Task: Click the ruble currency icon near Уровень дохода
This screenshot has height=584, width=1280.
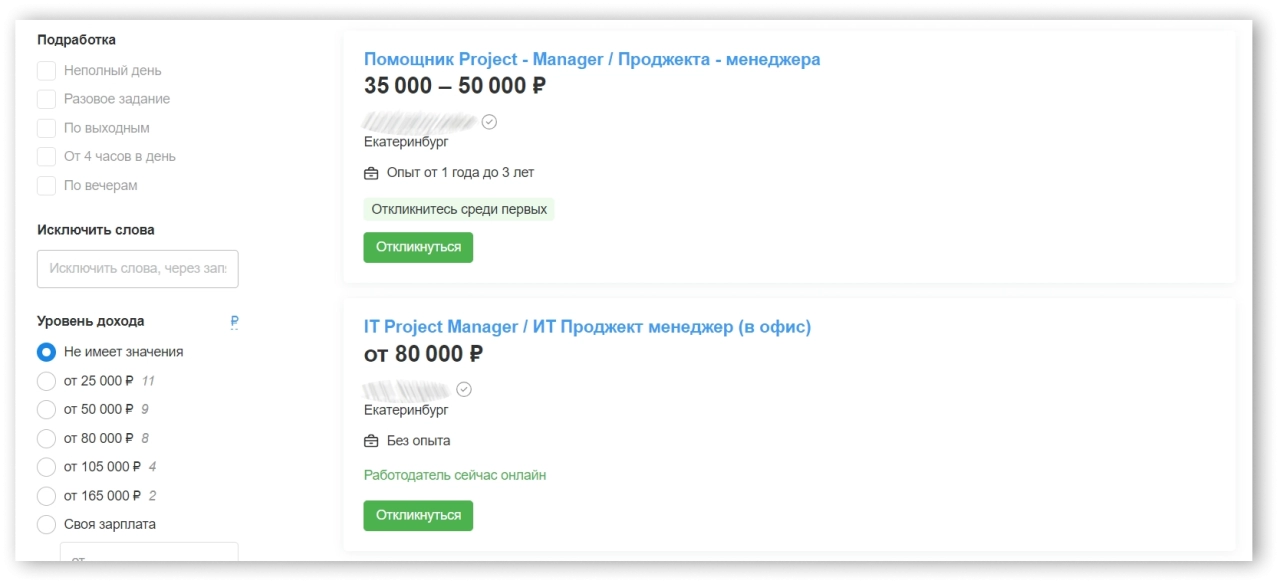Action: point(234,322)
